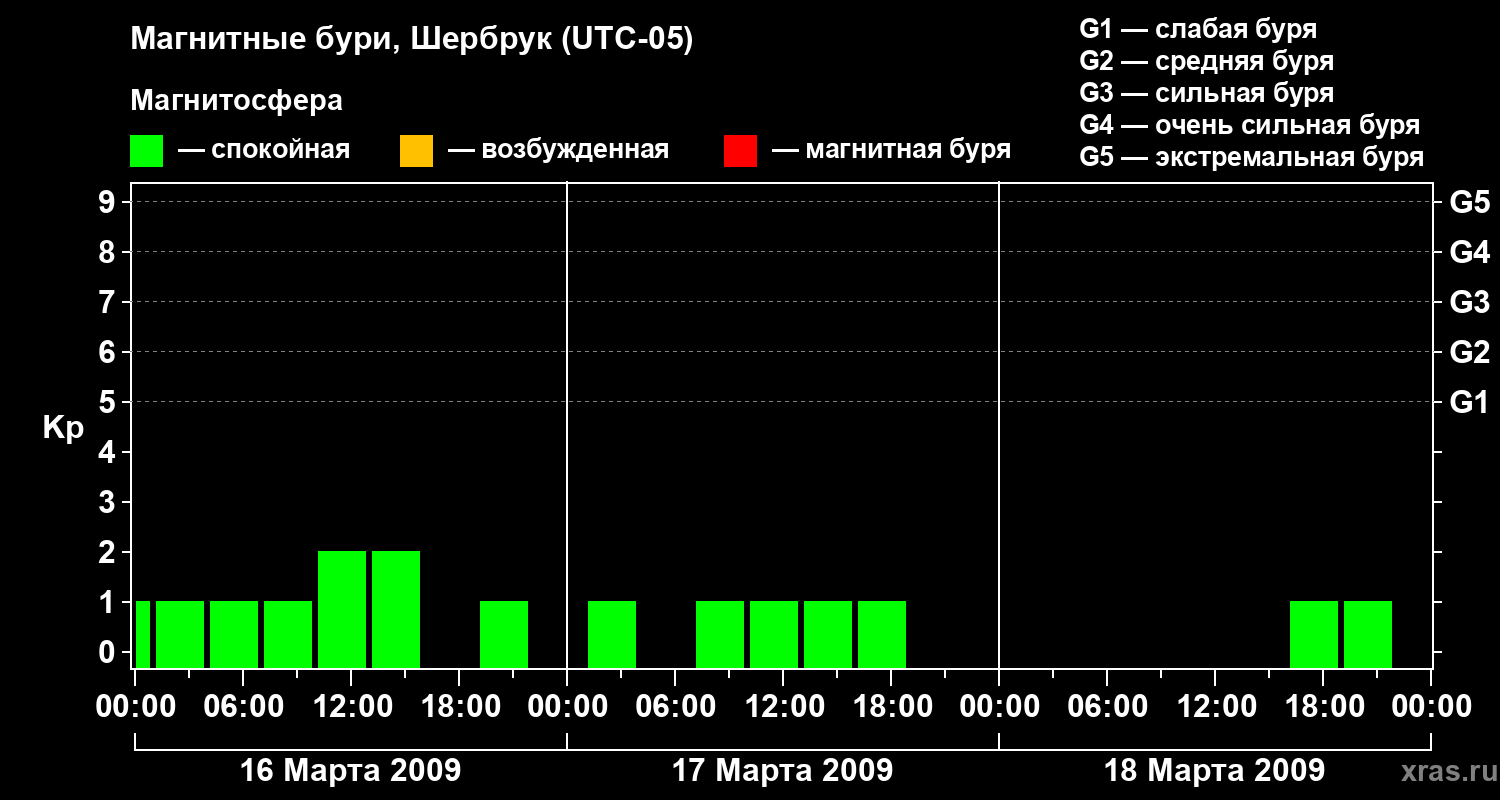
Task: Click the 'Магнитосфера' heading
Action: click(236, 101)
